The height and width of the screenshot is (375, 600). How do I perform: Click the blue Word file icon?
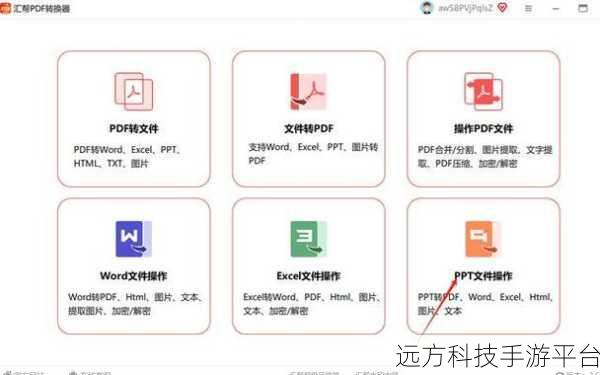click(x=134, y=239)
